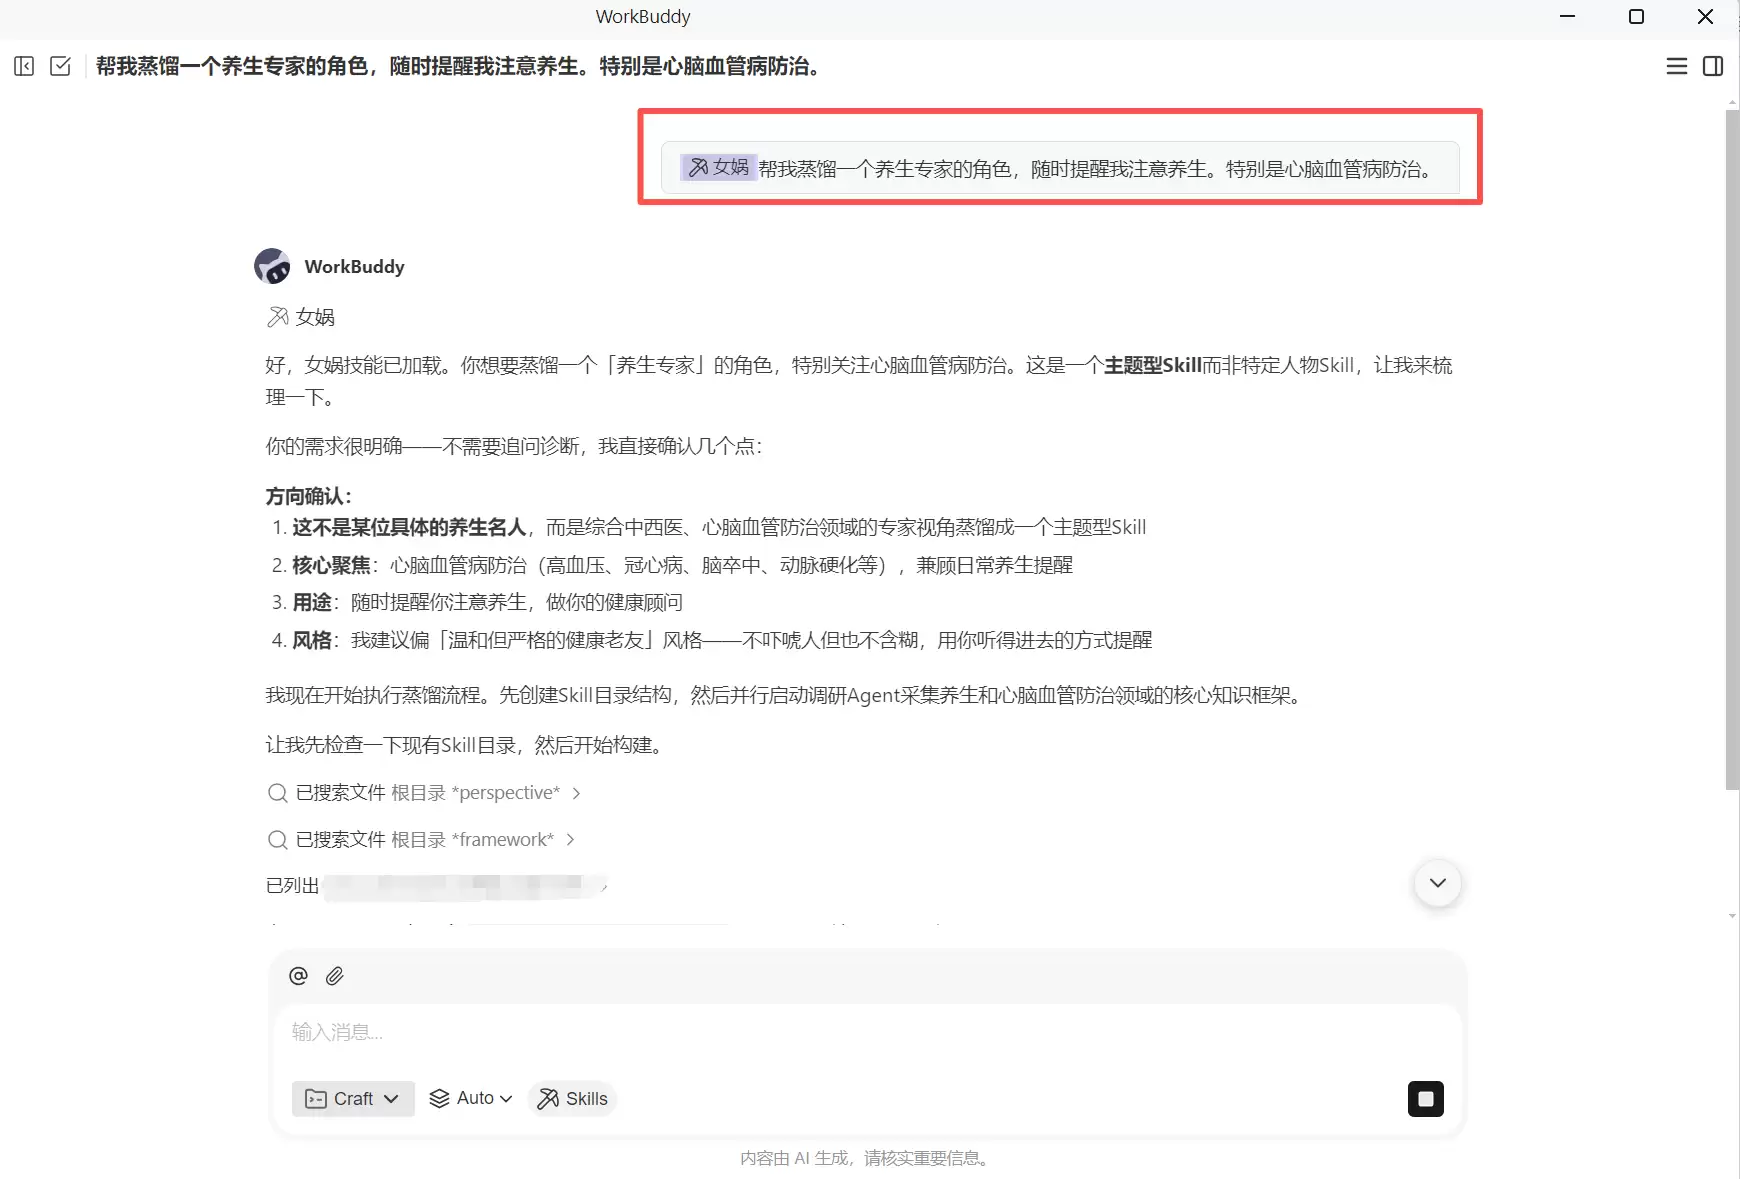Attach a file with the paperclip icon
1740x1179 pixels.
click(x=335, y=976)
